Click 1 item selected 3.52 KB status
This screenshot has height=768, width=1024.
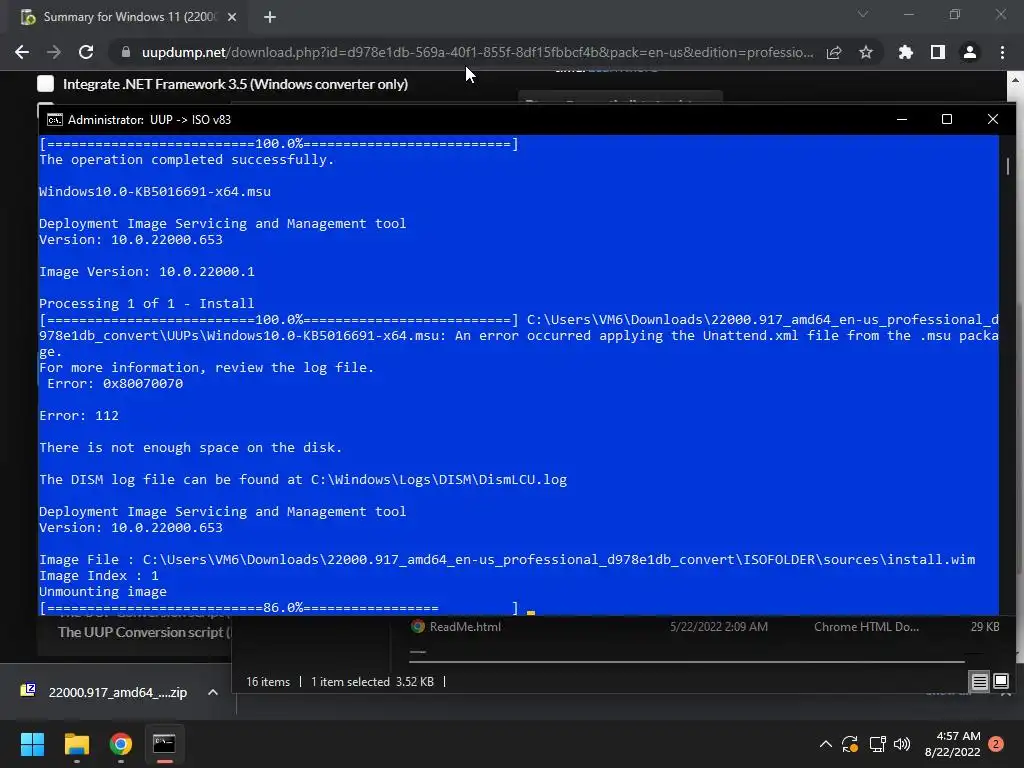click(372, 682)
